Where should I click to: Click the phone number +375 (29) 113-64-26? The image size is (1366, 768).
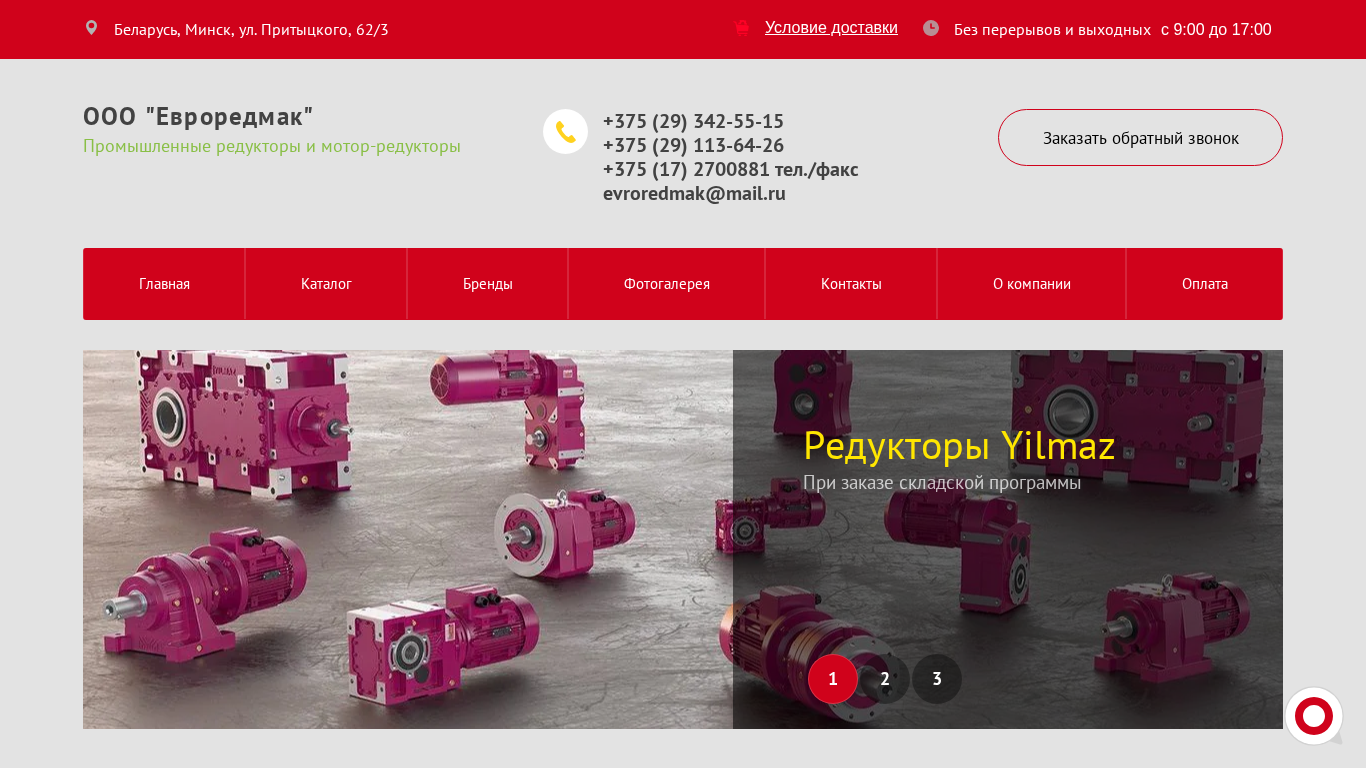coord(693,145)
